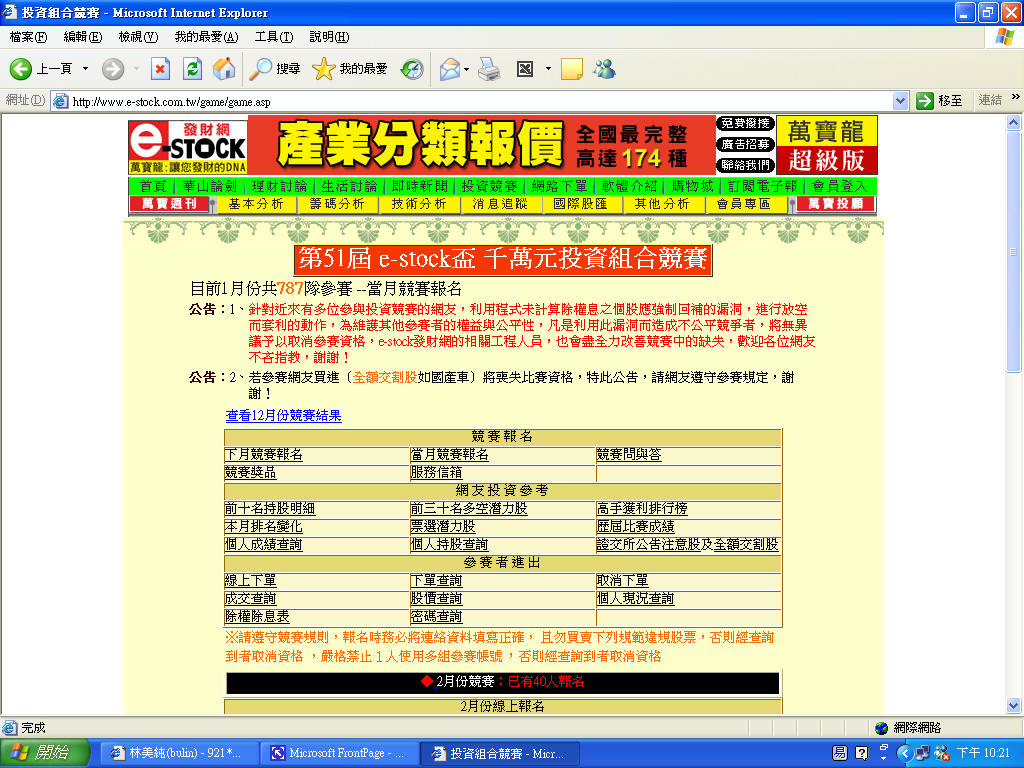Click the vertical scrollbar up arrow
Viewport: 1024px width, 768px height.
[x=1014, y=122]
